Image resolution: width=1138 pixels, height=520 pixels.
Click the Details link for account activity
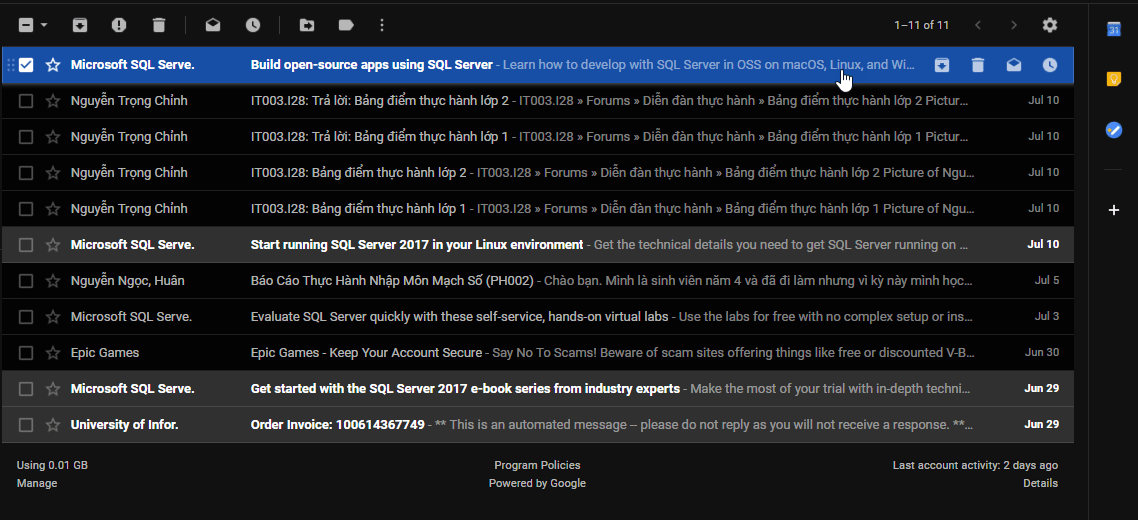click(x=1040, y=483)
